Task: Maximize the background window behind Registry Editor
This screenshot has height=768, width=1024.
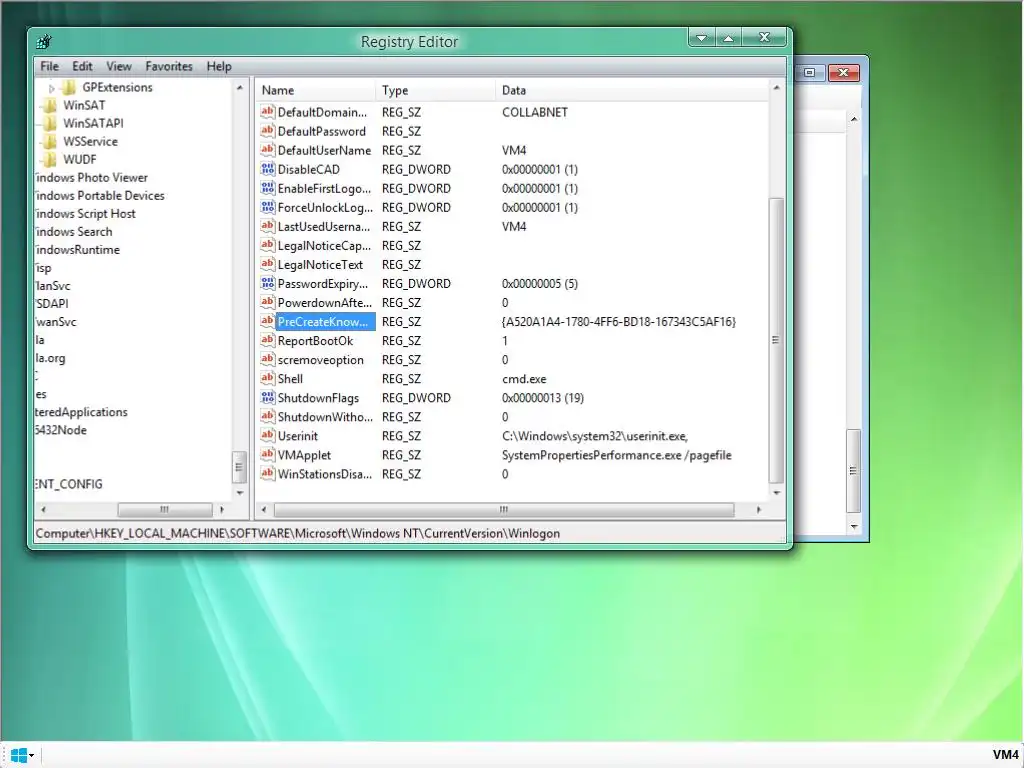Action: tap(809, 72)
